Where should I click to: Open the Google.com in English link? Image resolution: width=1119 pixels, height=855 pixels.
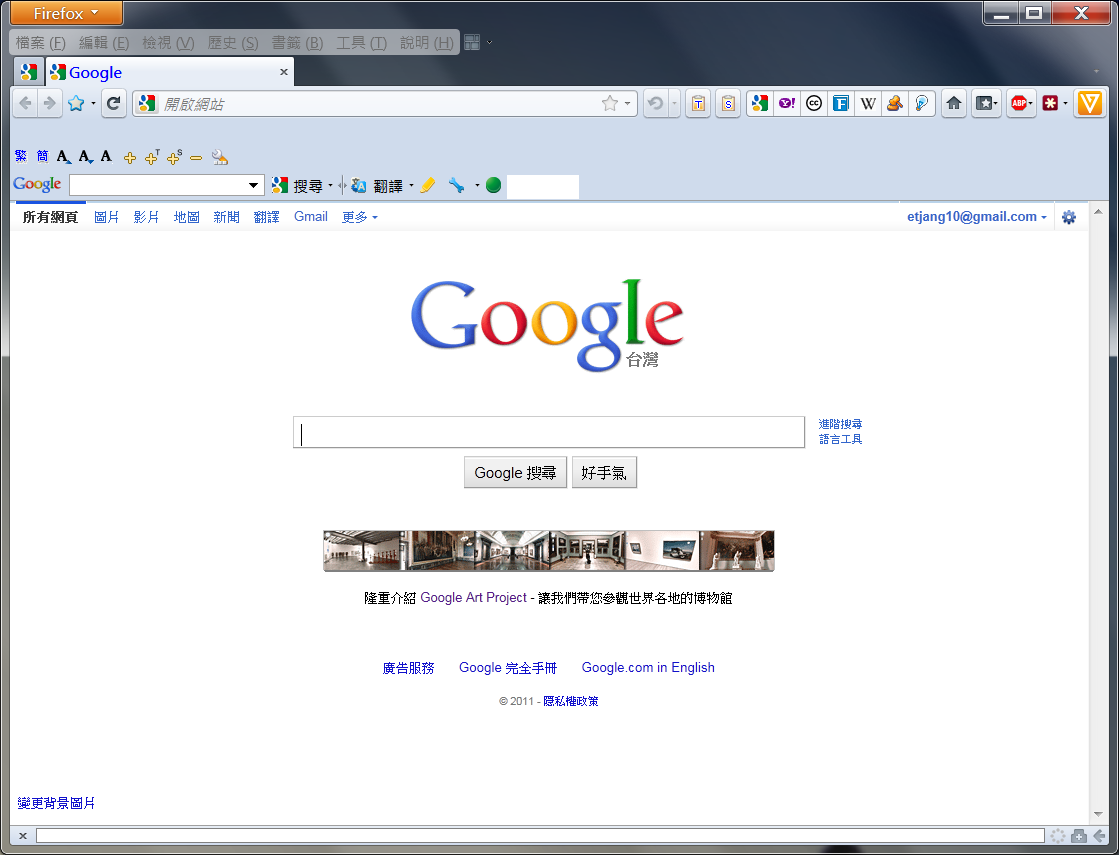[x=648, y=667]
